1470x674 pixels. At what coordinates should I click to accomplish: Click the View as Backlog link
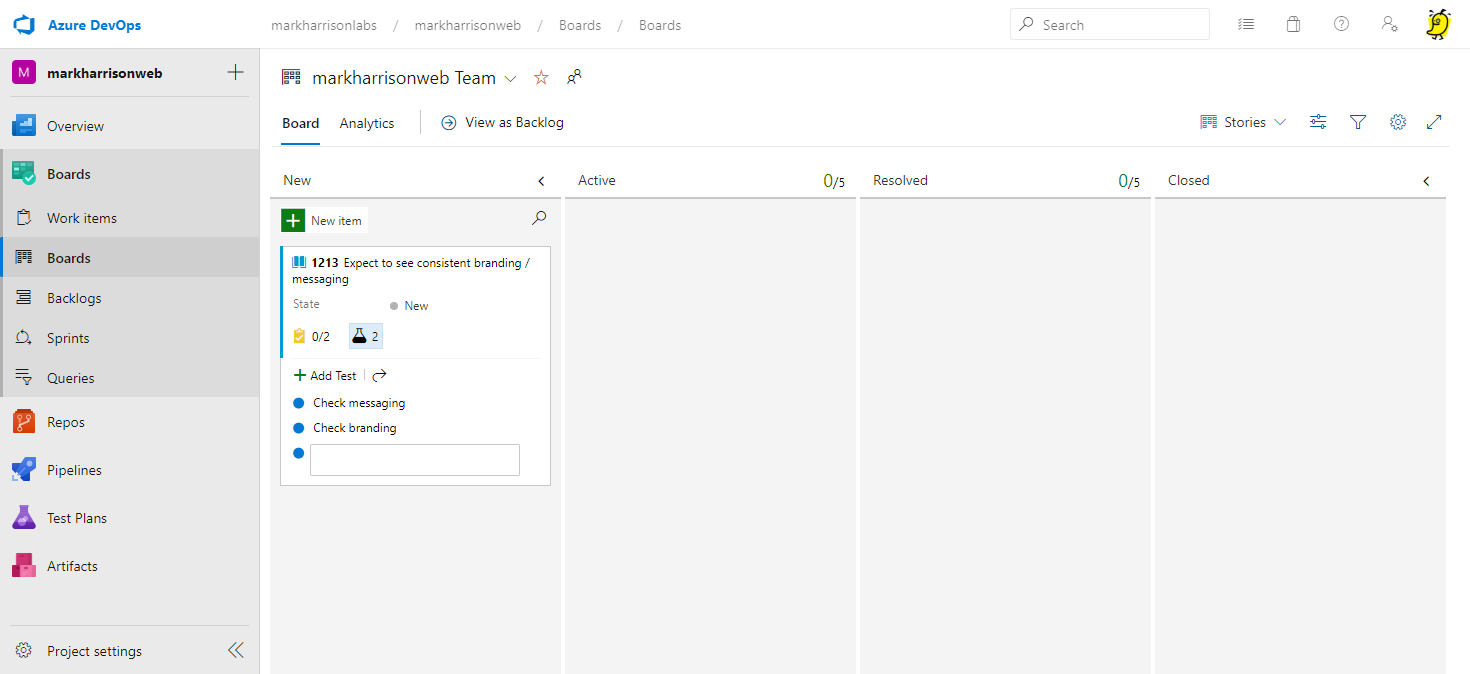click(503, 122)
